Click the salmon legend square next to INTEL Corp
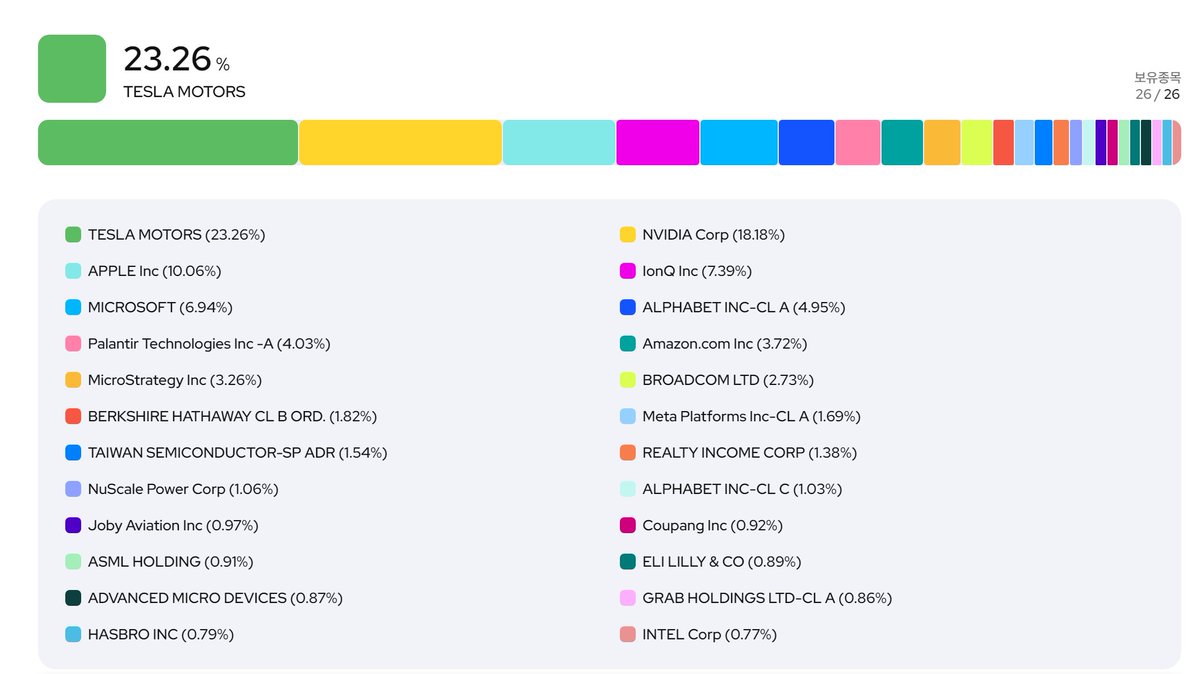This screenshot has width=1200, height=674. [x=628, y=634]
